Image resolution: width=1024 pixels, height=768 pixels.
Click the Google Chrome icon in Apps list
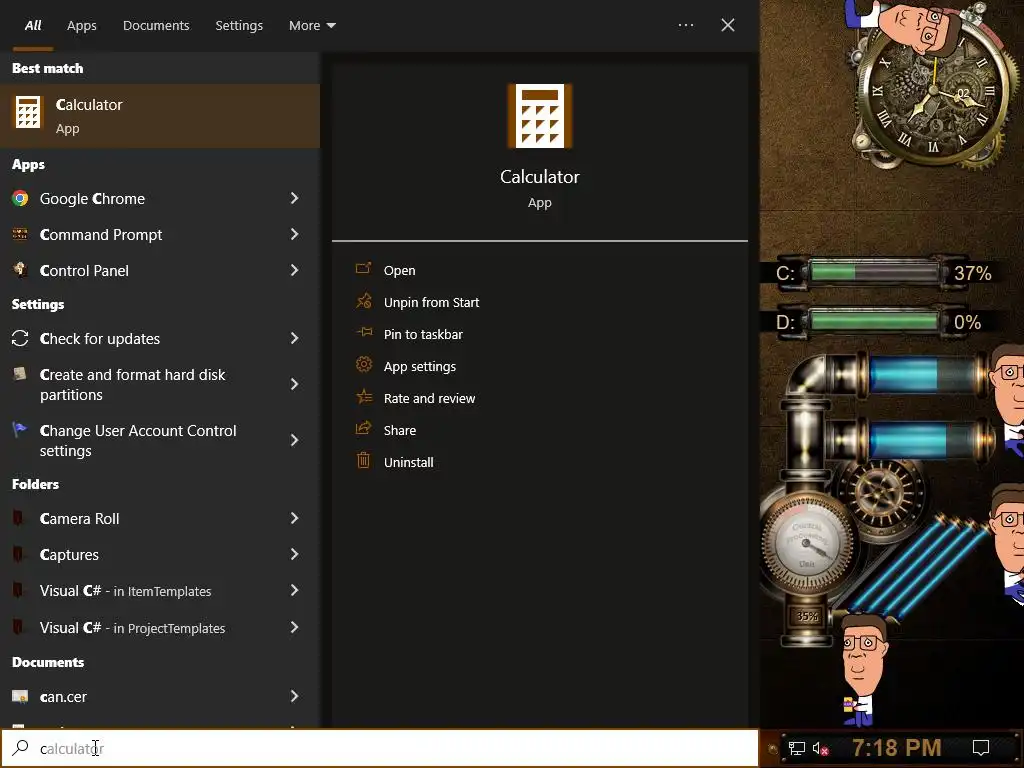20,199
